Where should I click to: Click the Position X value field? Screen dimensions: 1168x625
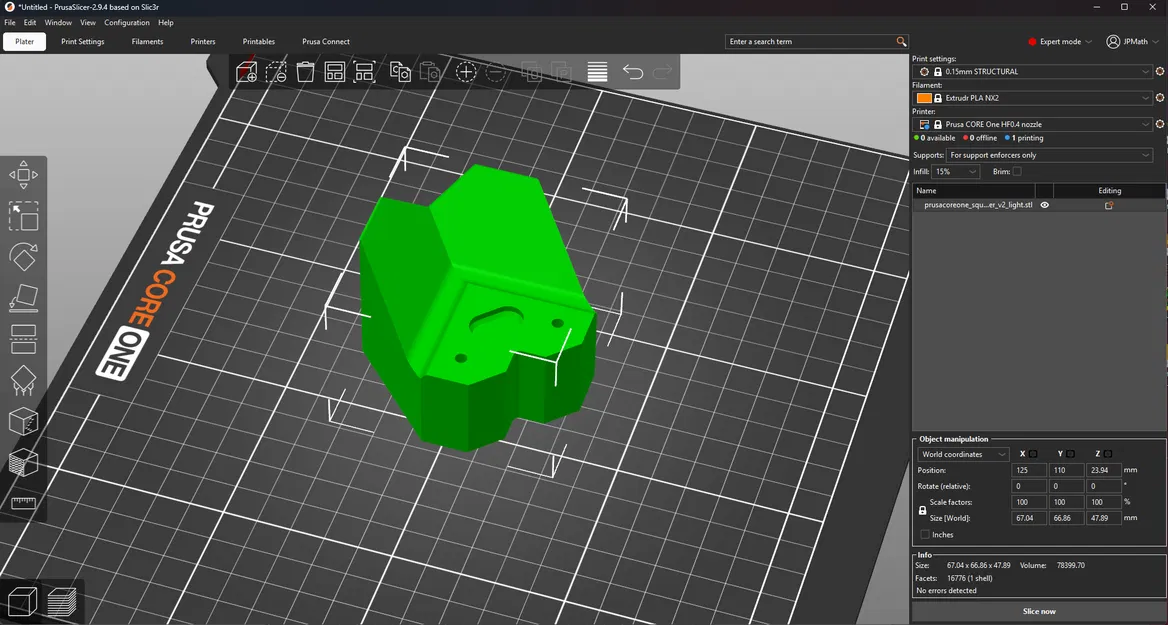coord(1029,470)
